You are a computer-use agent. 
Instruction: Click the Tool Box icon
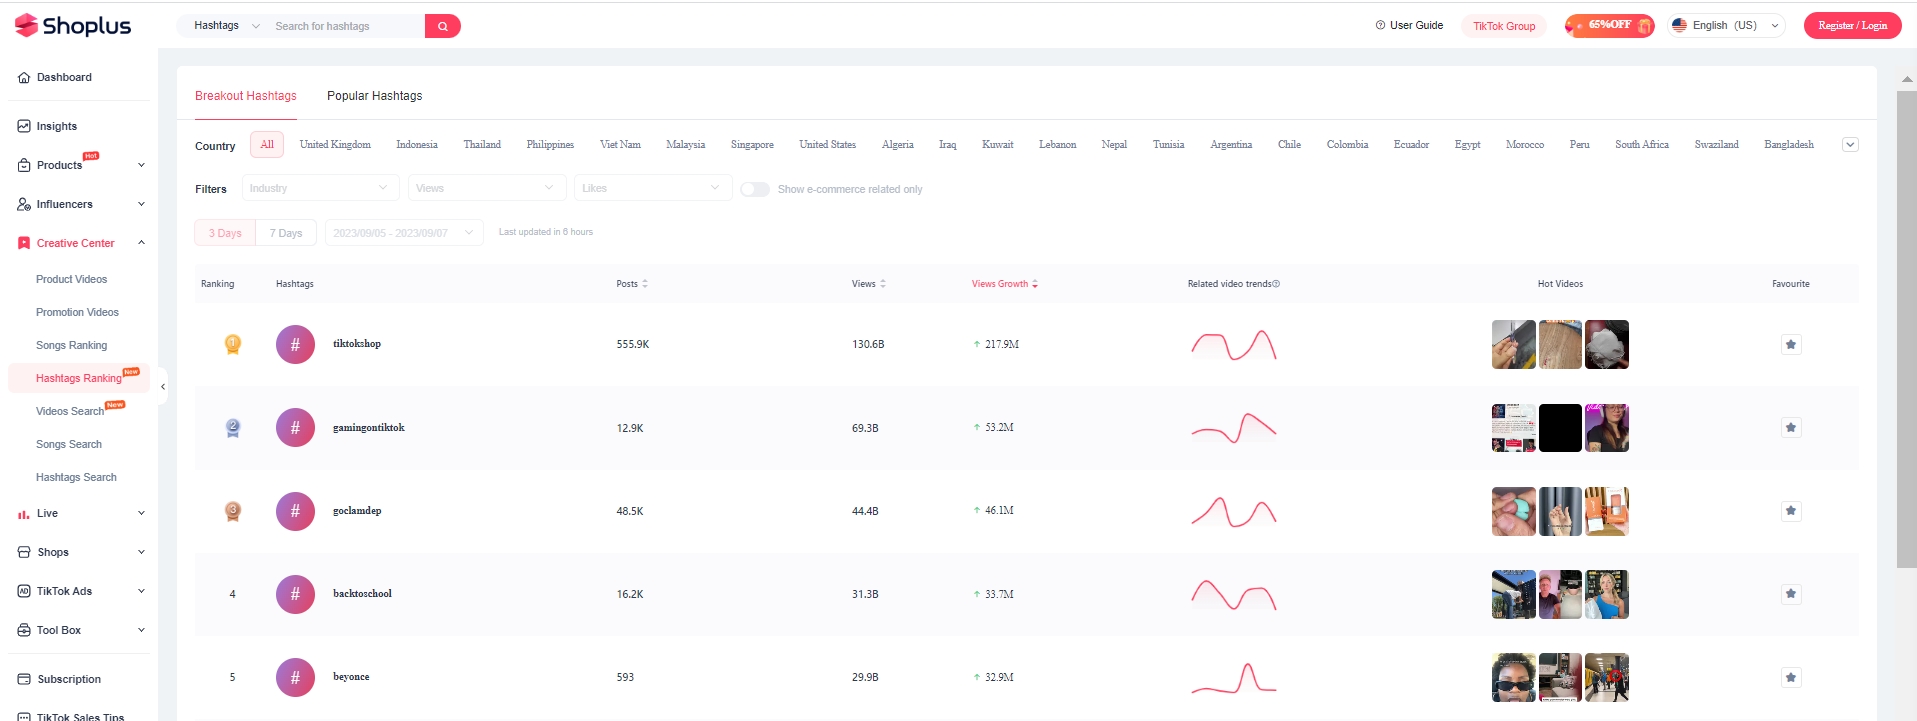pyautogui.click(x=24, y=630)
